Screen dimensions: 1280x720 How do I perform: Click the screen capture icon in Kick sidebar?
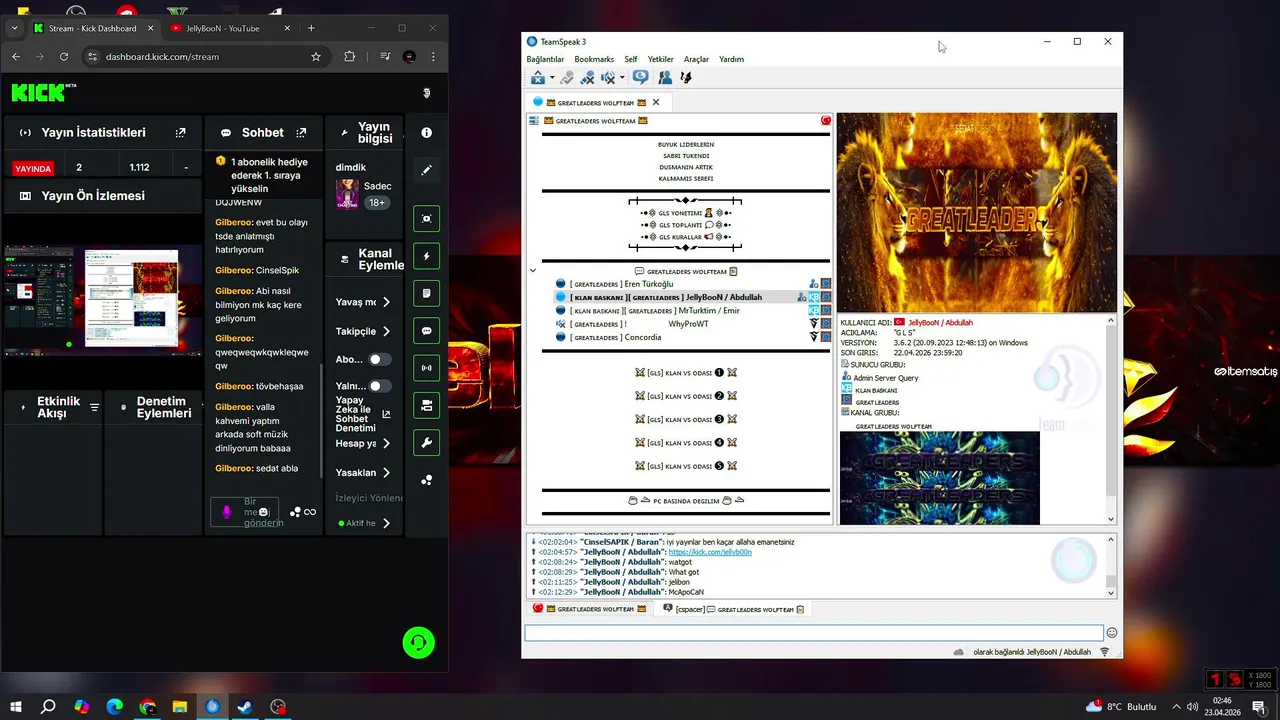427,219
